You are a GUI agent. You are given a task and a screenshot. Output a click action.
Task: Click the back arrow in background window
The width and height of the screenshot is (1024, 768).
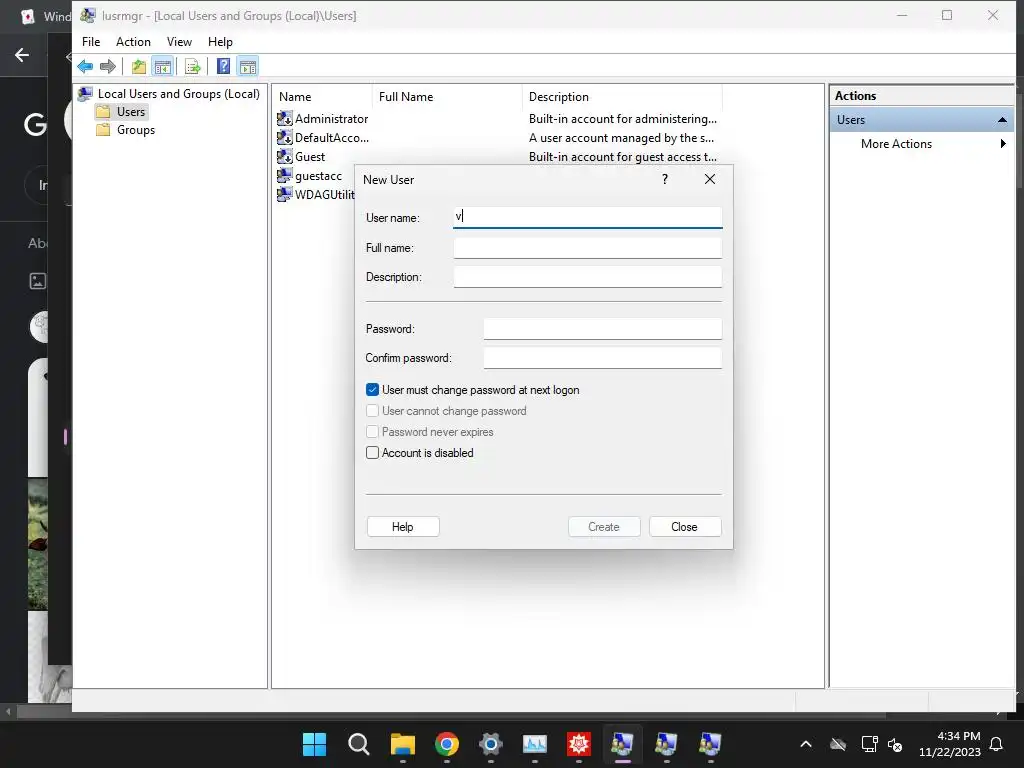[x=22, y=55]
